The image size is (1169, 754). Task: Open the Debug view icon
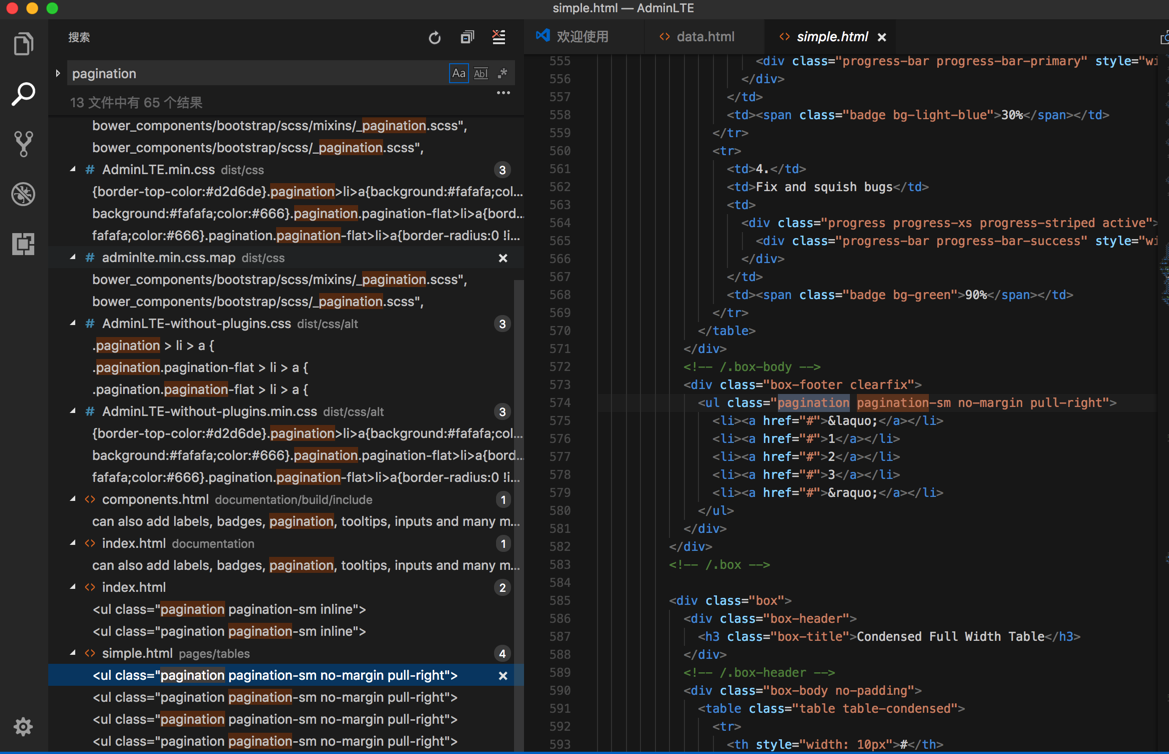pos(23,194)
